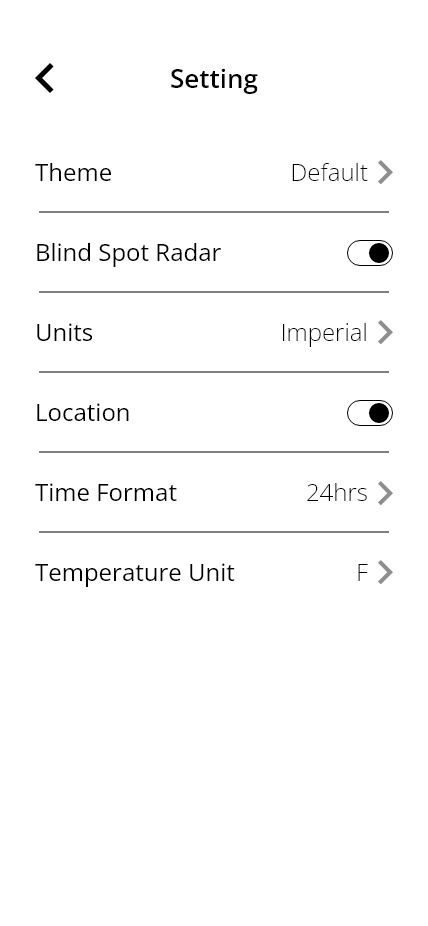Open the Units setting
This screenshot has width=428, height=926.
[x=214, y=332]
